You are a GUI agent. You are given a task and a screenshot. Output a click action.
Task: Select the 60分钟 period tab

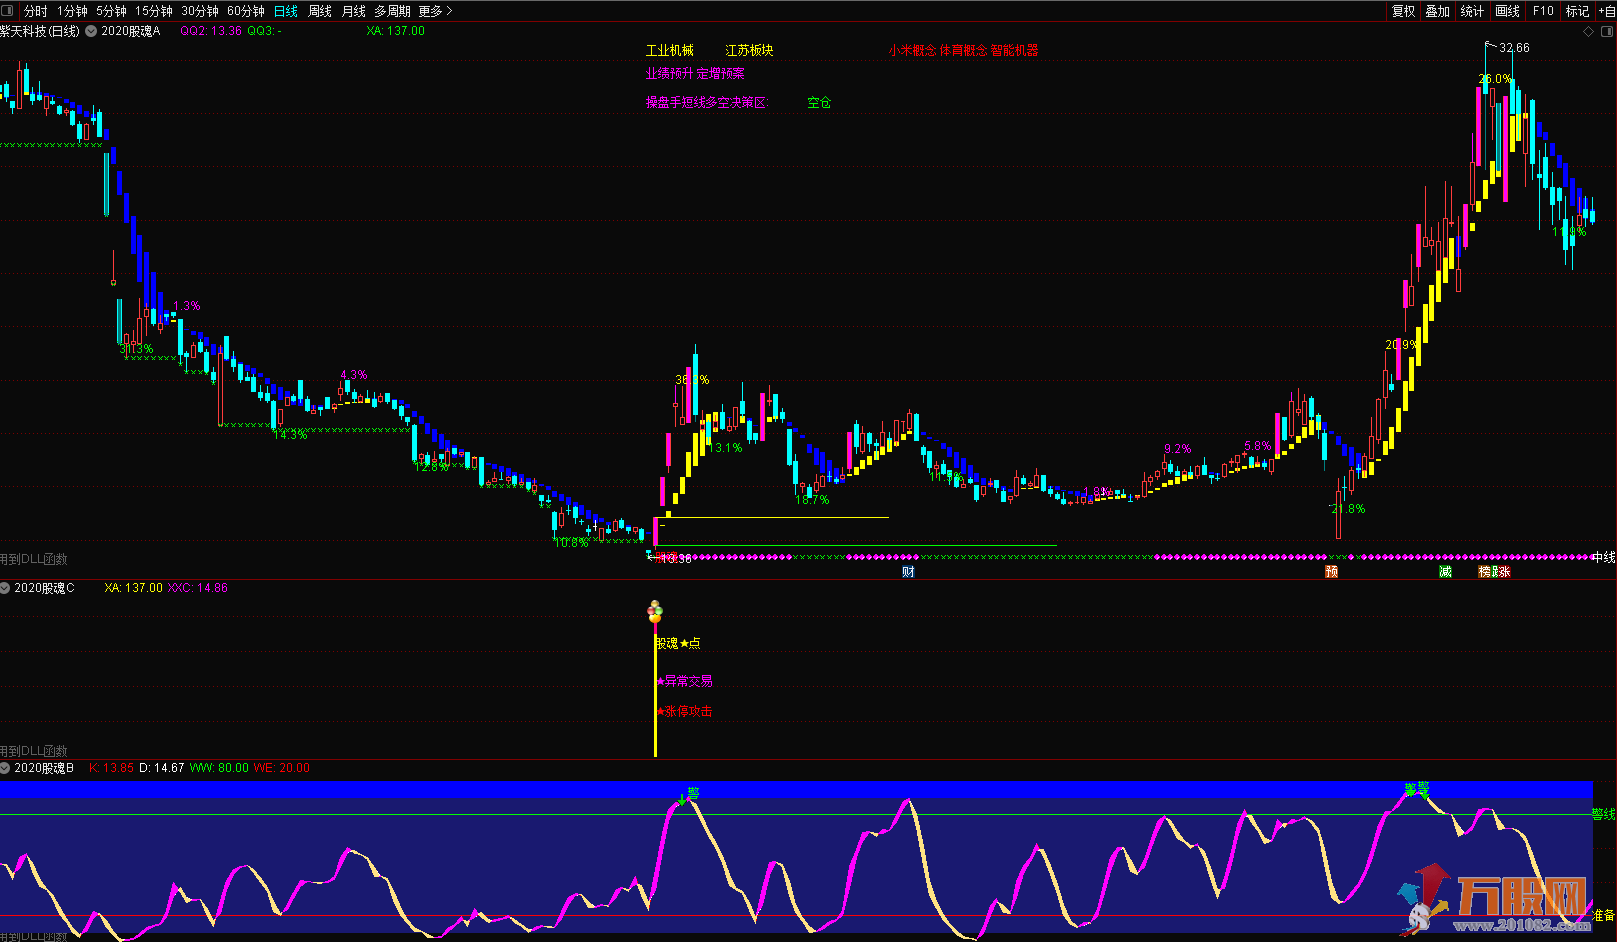246,11
